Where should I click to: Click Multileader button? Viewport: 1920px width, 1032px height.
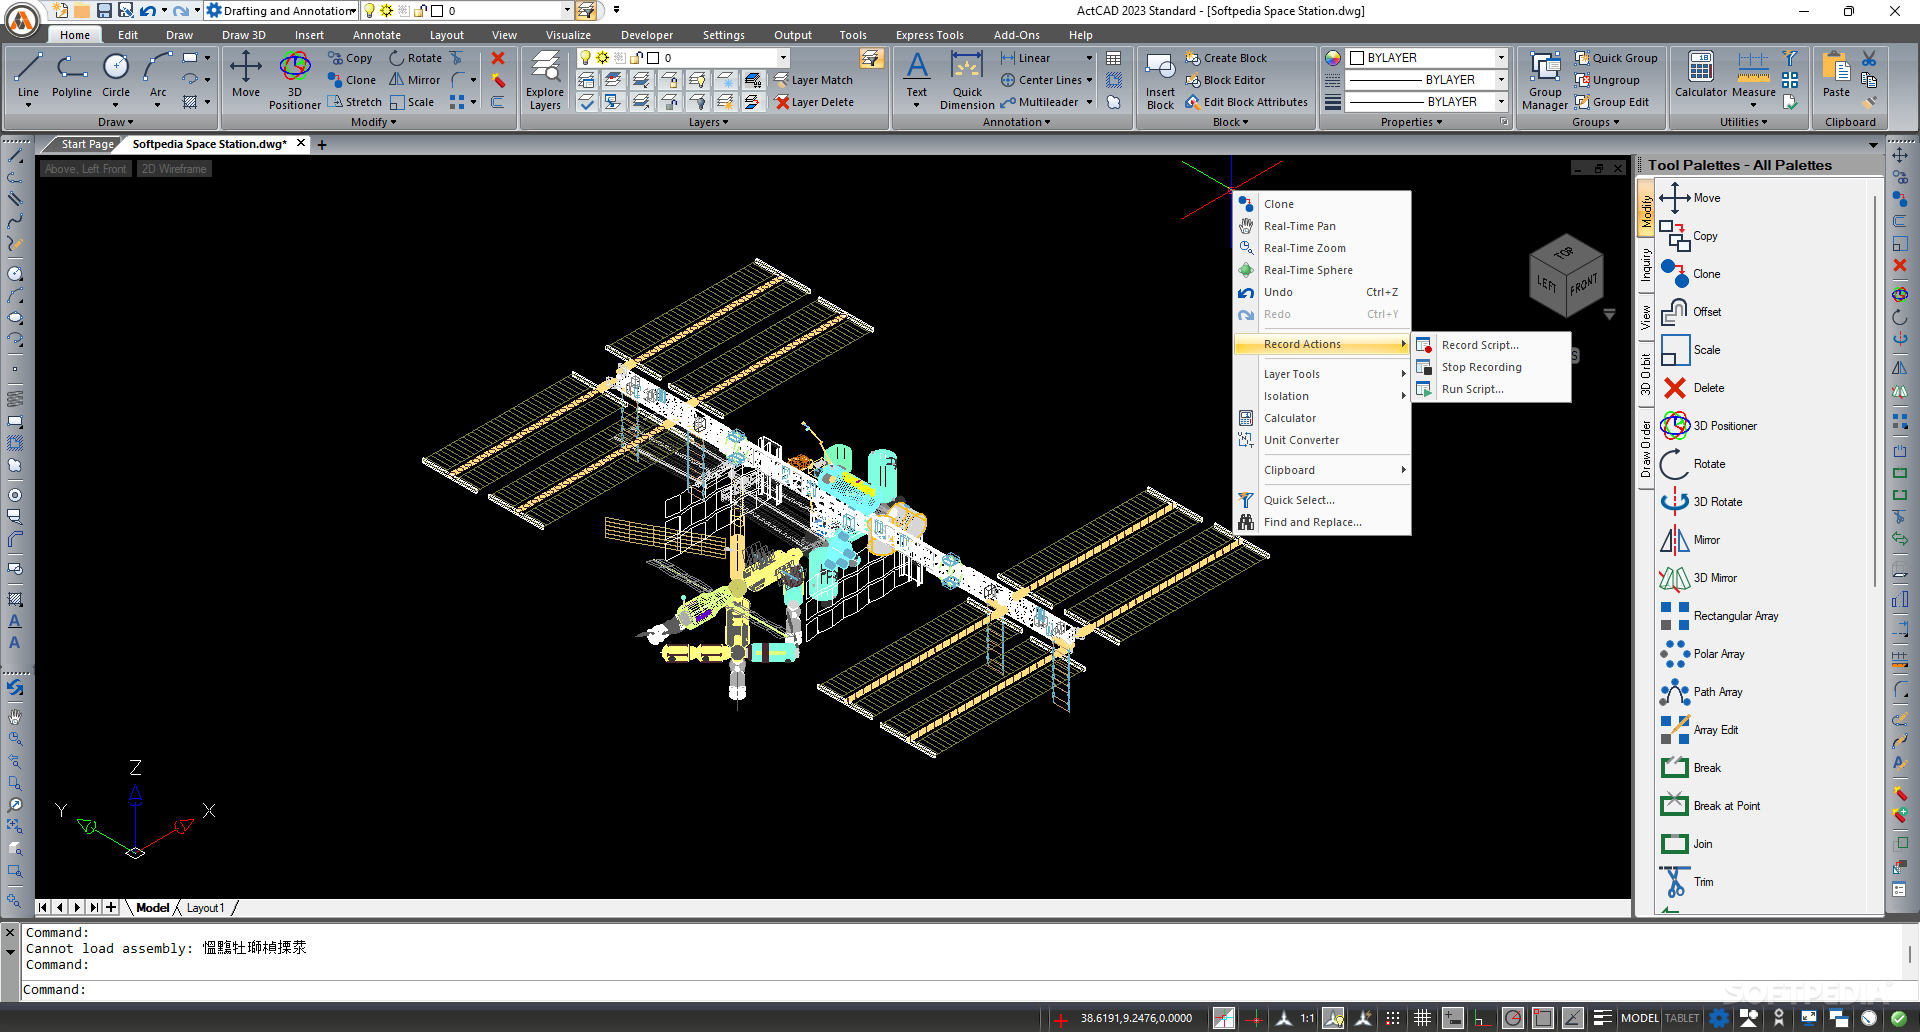1039,102
